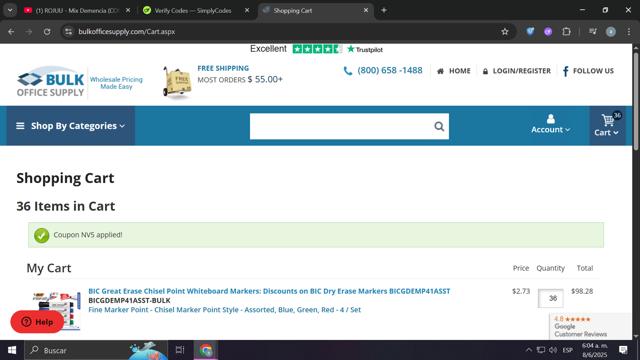Viewport: 640px width, 360px height.
Task: Open the blue shield extension icon
Action: tap(530, 31)
